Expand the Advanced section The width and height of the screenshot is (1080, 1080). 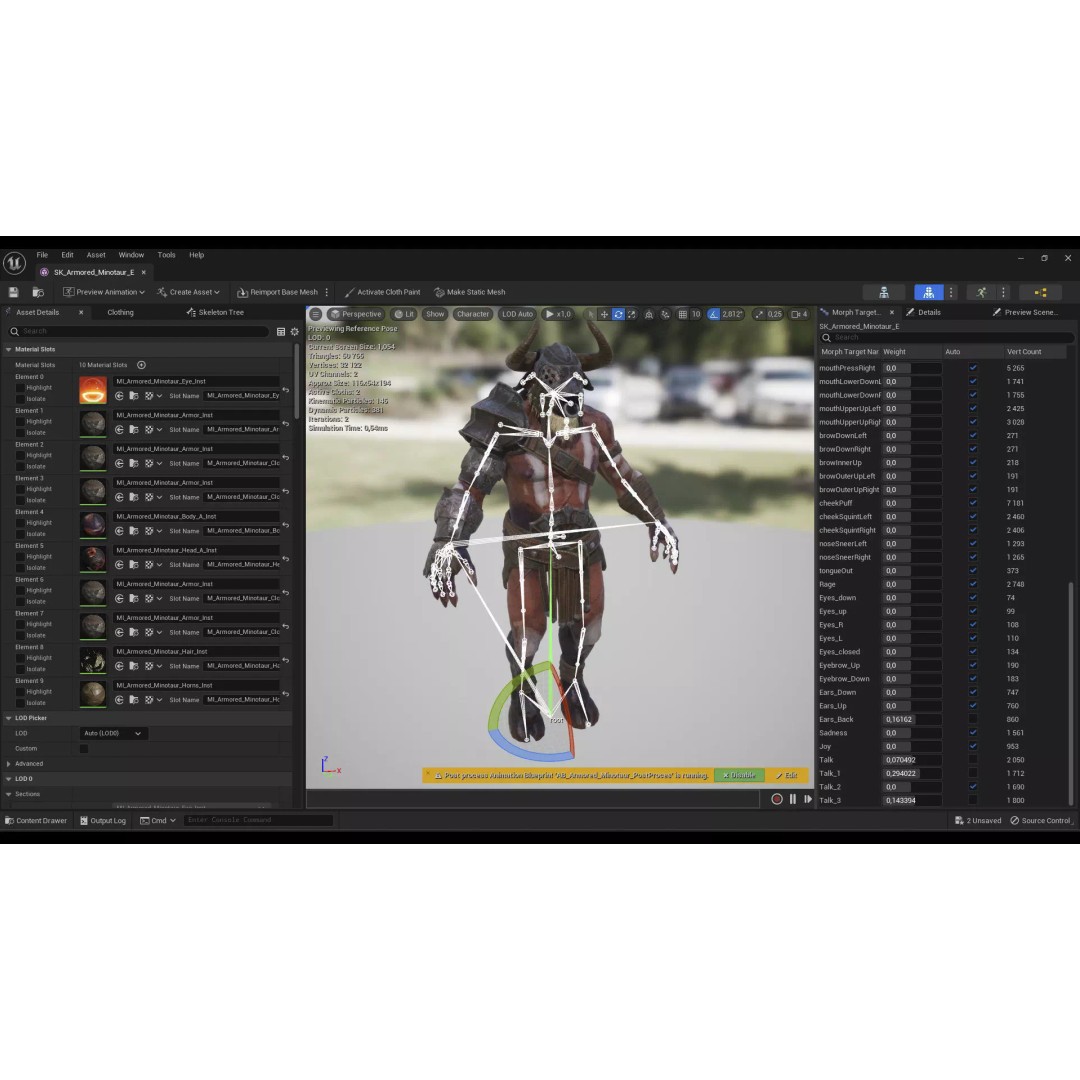tap(9, 764)
